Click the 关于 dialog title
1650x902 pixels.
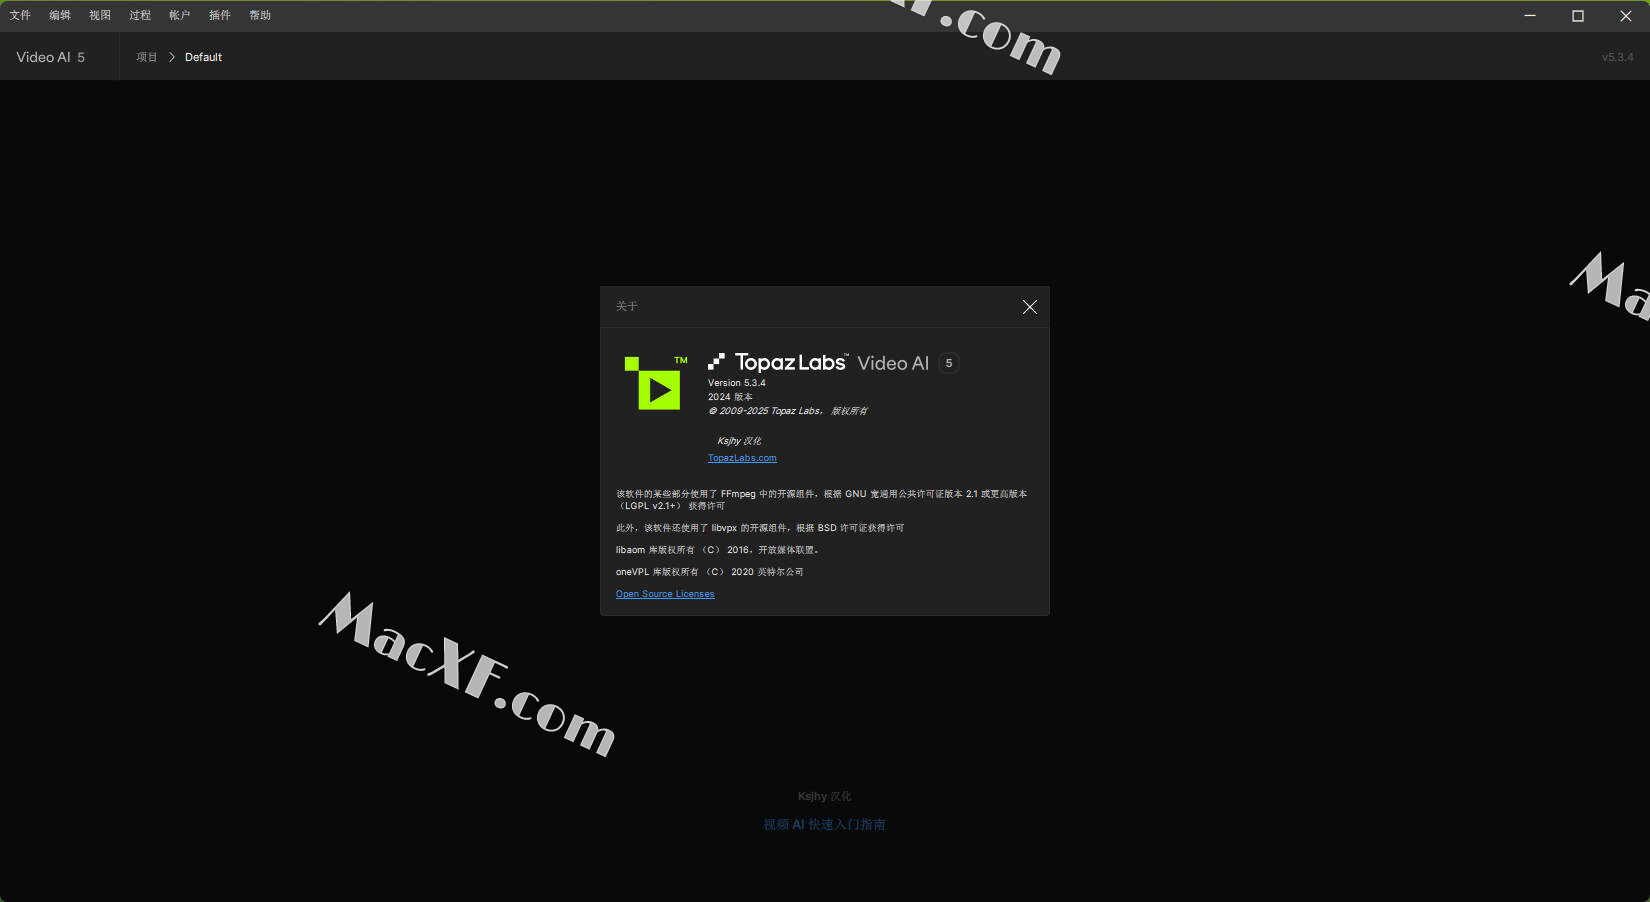click(627, 306)
